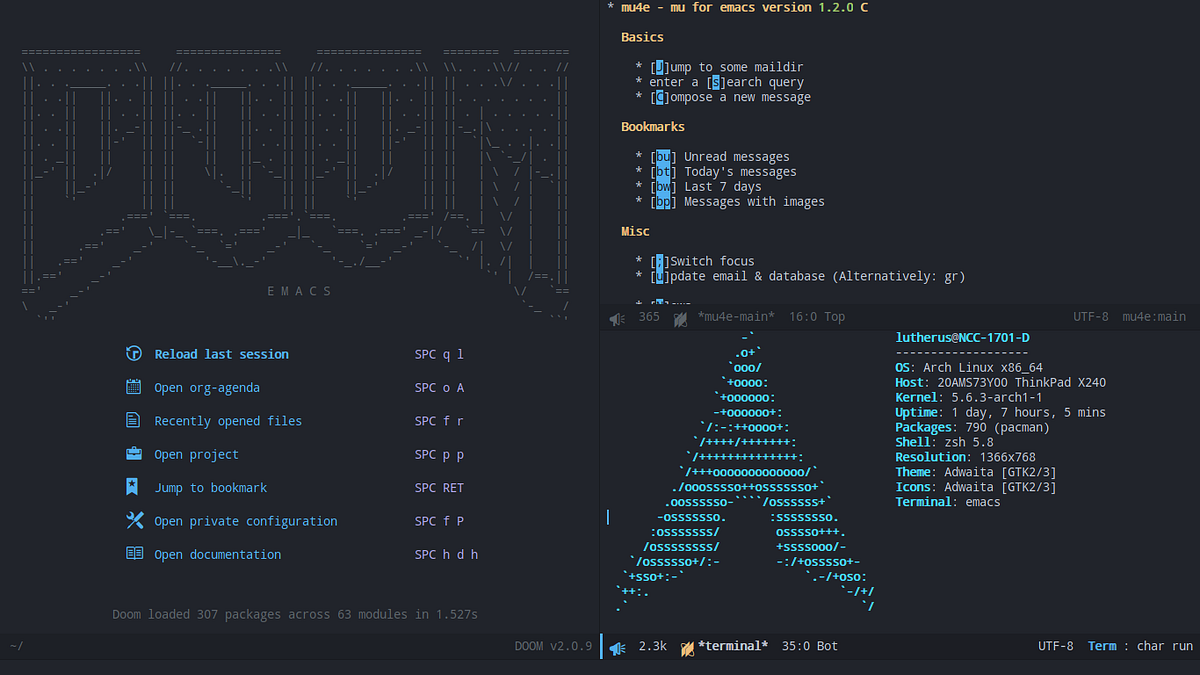Viewport: 1200px width, 675px height.
Task: Click the calendar icon beside Open org-agenda
Action: (134, 387)
